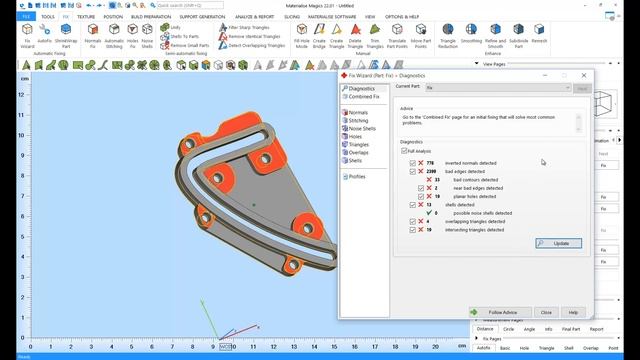Choose Refine and Smooth tool
640x360 pixels.
tap(495, 36)
